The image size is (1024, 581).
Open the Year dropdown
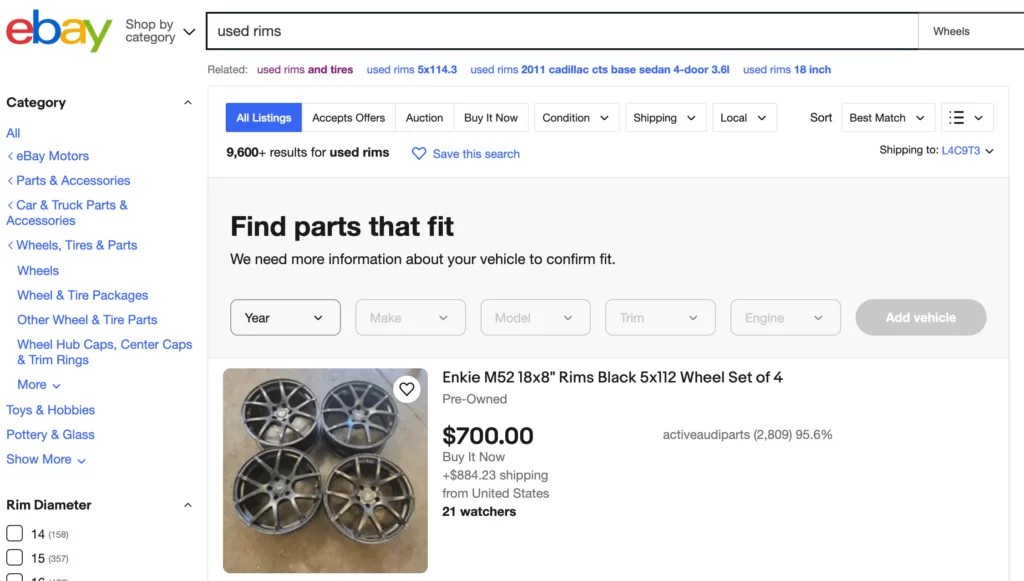285,317
